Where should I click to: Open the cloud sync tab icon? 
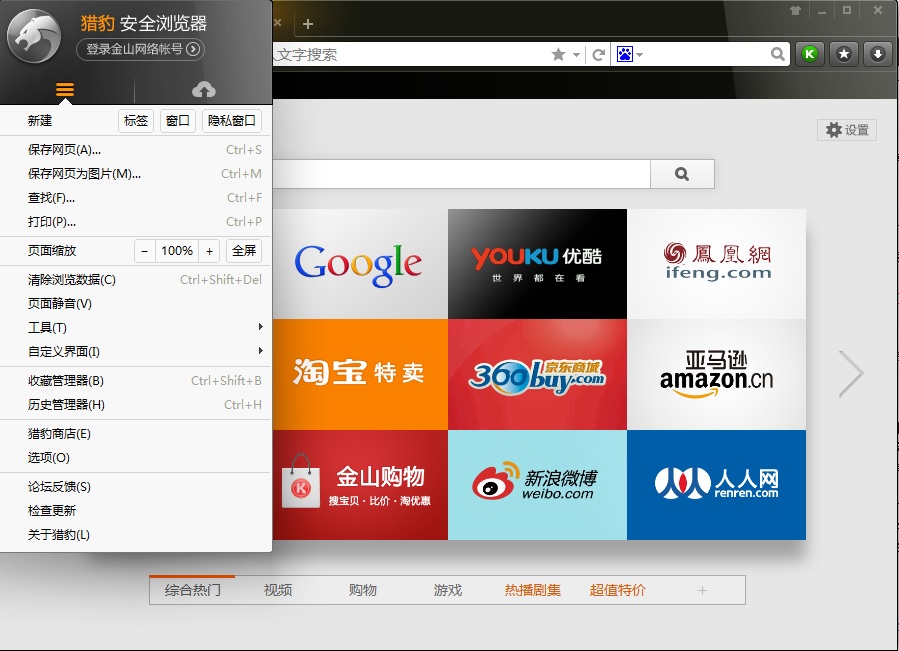[x=203, y=91]
